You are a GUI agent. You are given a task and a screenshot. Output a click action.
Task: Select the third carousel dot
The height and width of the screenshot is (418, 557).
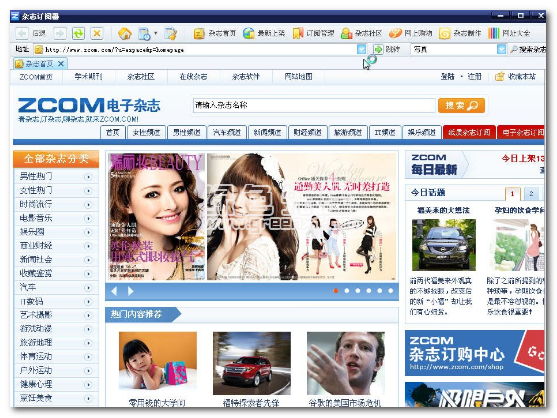tap(358, 291)
